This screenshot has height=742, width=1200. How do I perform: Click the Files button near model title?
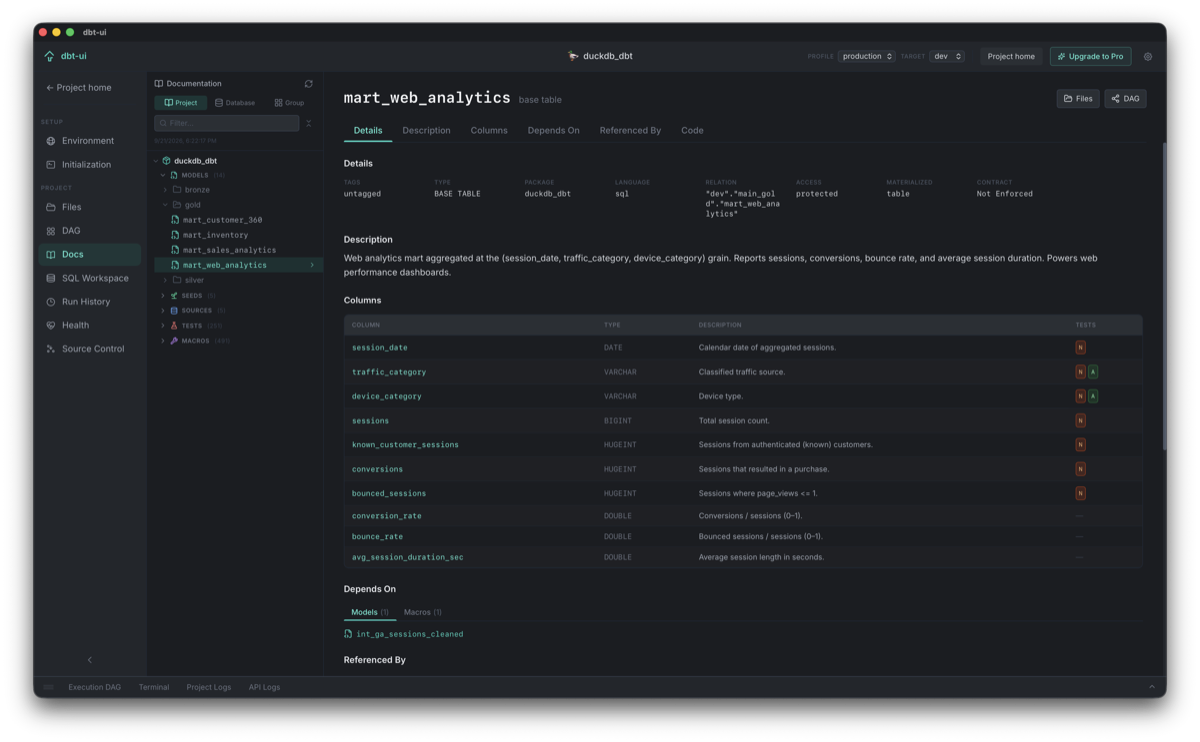[1078, 98]
